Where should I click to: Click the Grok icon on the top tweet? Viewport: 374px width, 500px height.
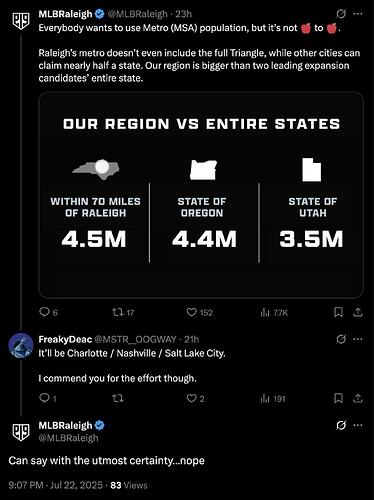click(x=341, y=14)
